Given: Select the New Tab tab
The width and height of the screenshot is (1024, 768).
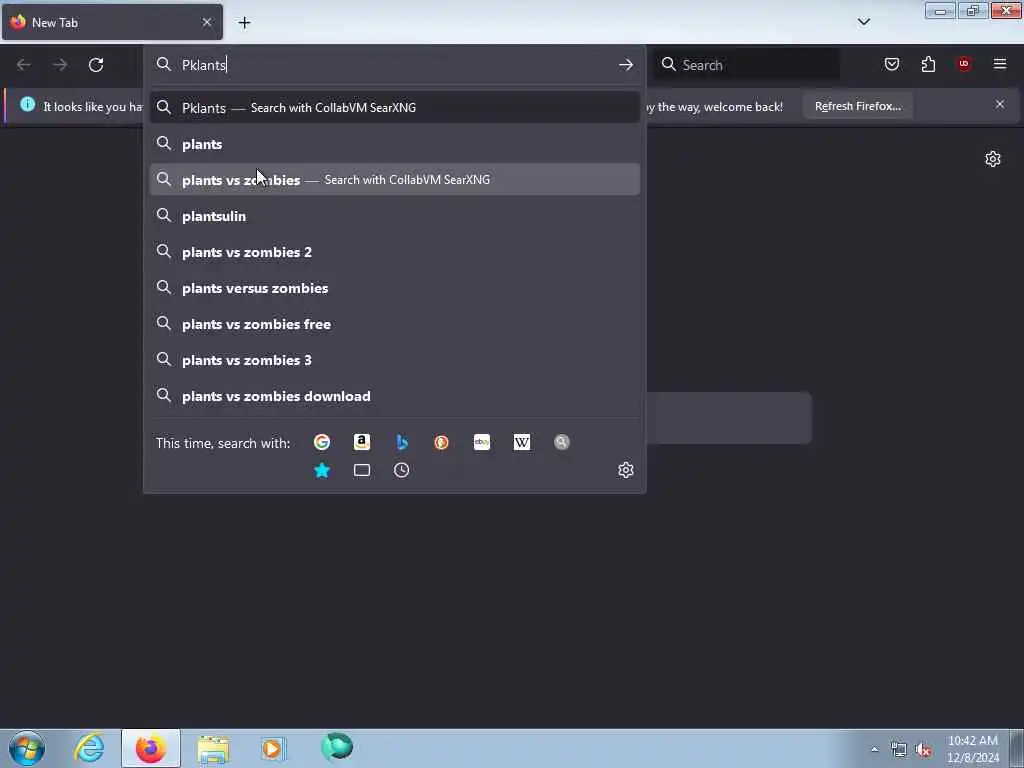Looking at the screenshot, I should pos(112,22).
